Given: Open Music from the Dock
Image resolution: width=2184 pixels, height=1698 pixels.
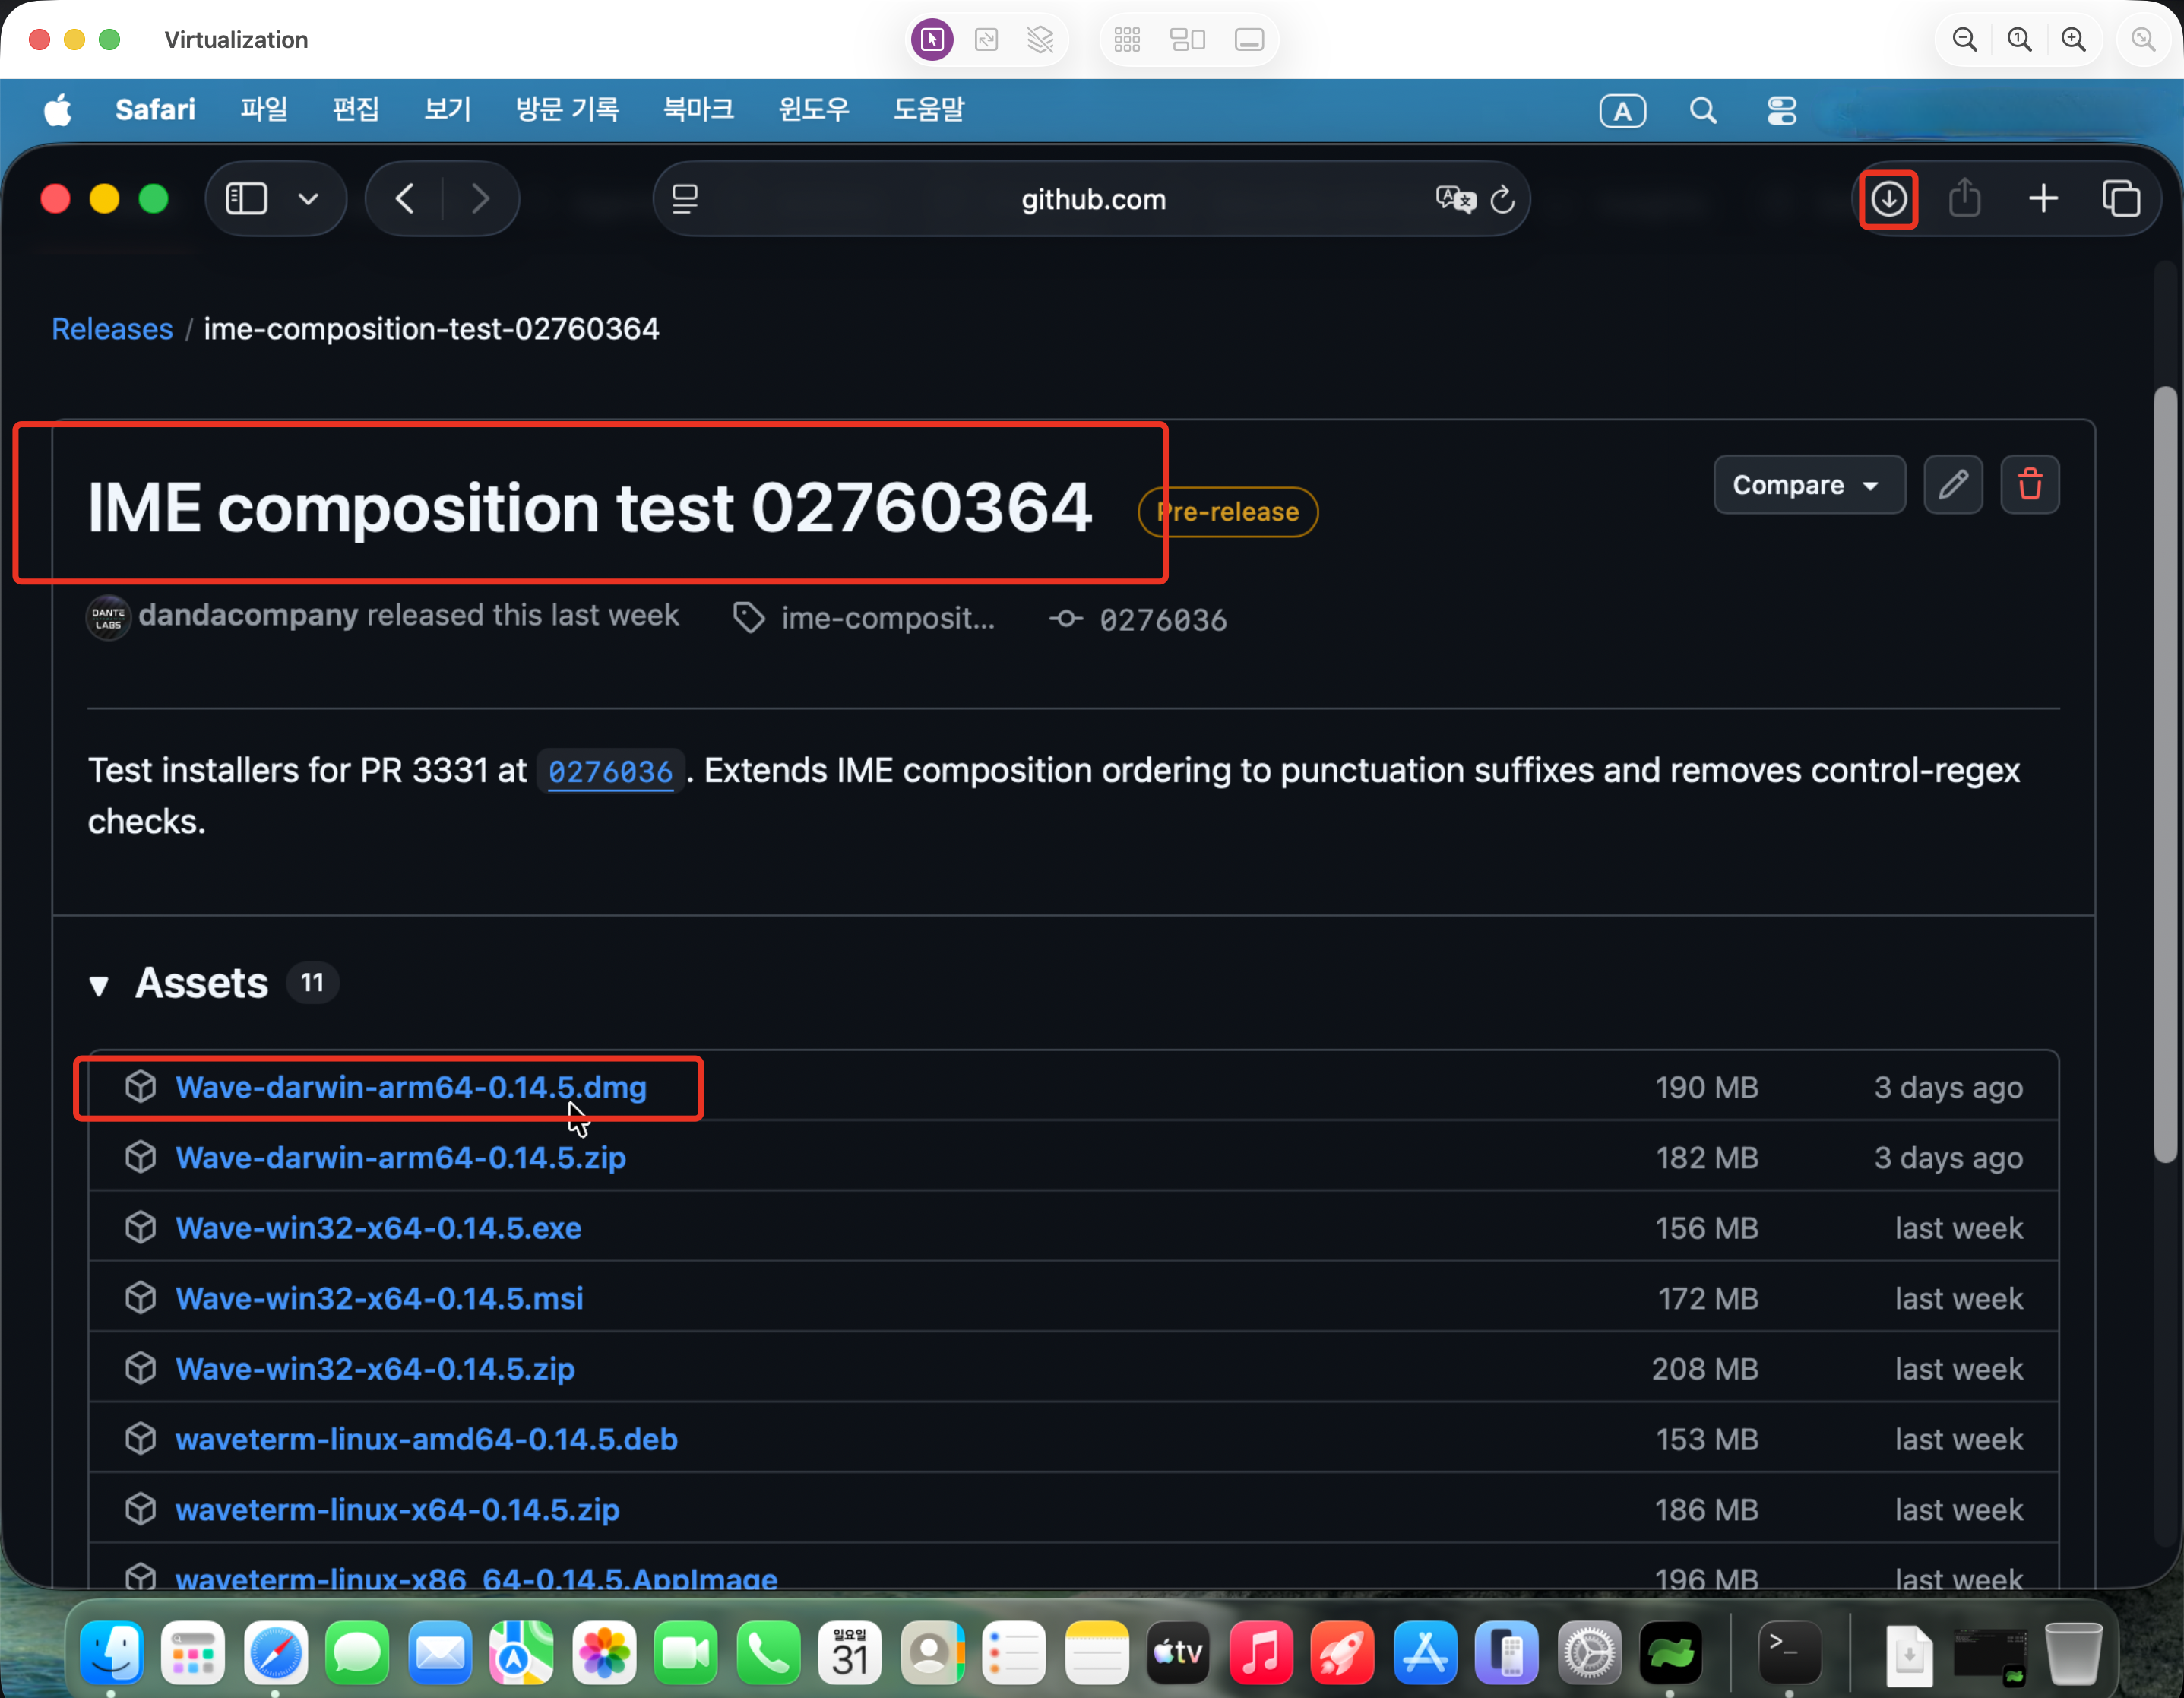Looking at the screenshot, I should [x=1260, y=1651].
